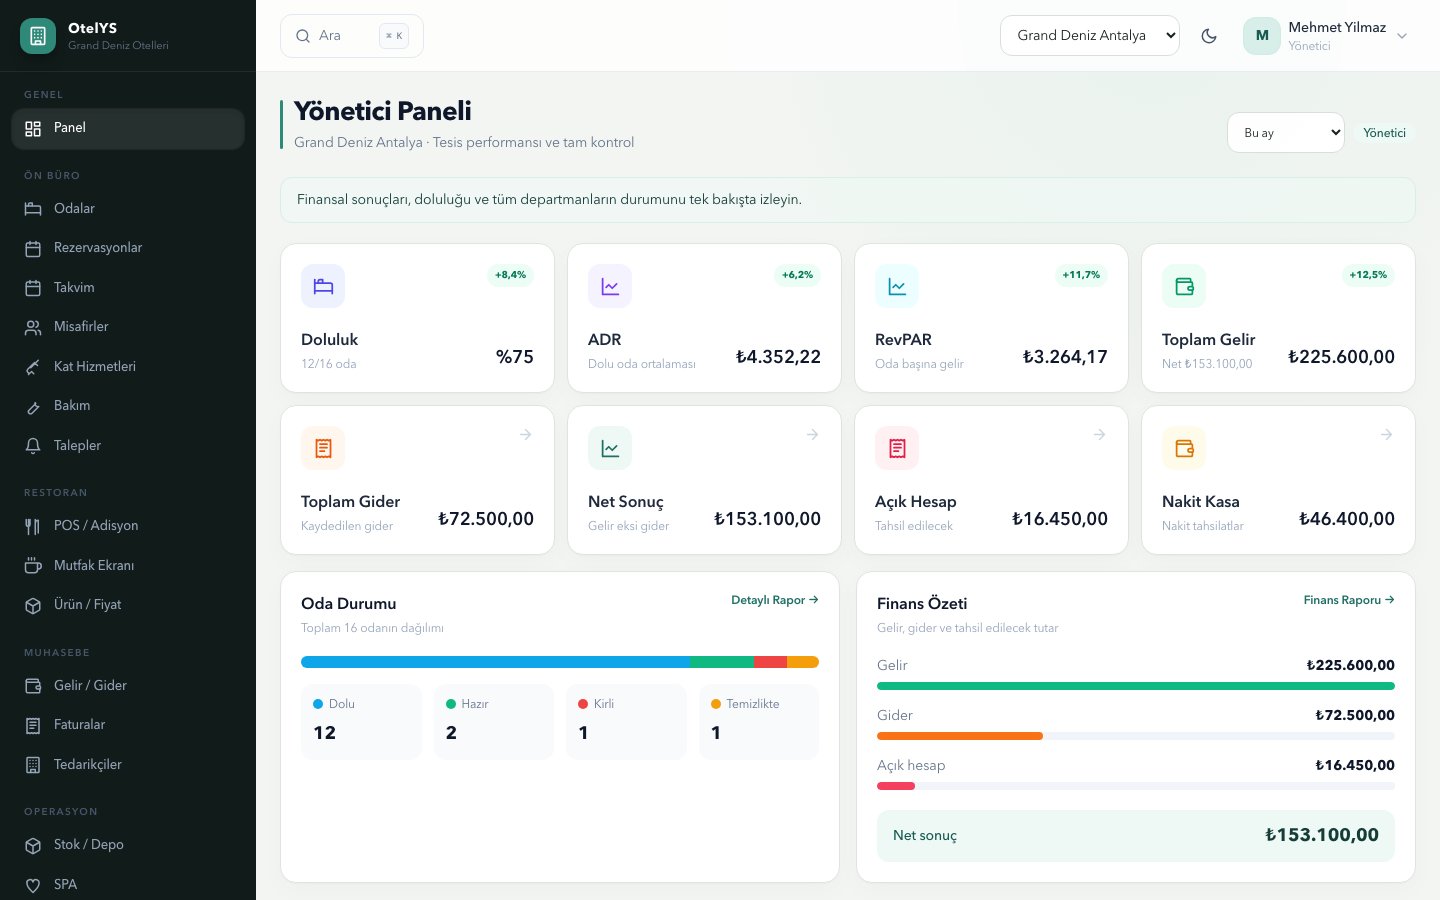Open Odalar from the sidebar
The image size is (1440, 900).
coord(128,208)
